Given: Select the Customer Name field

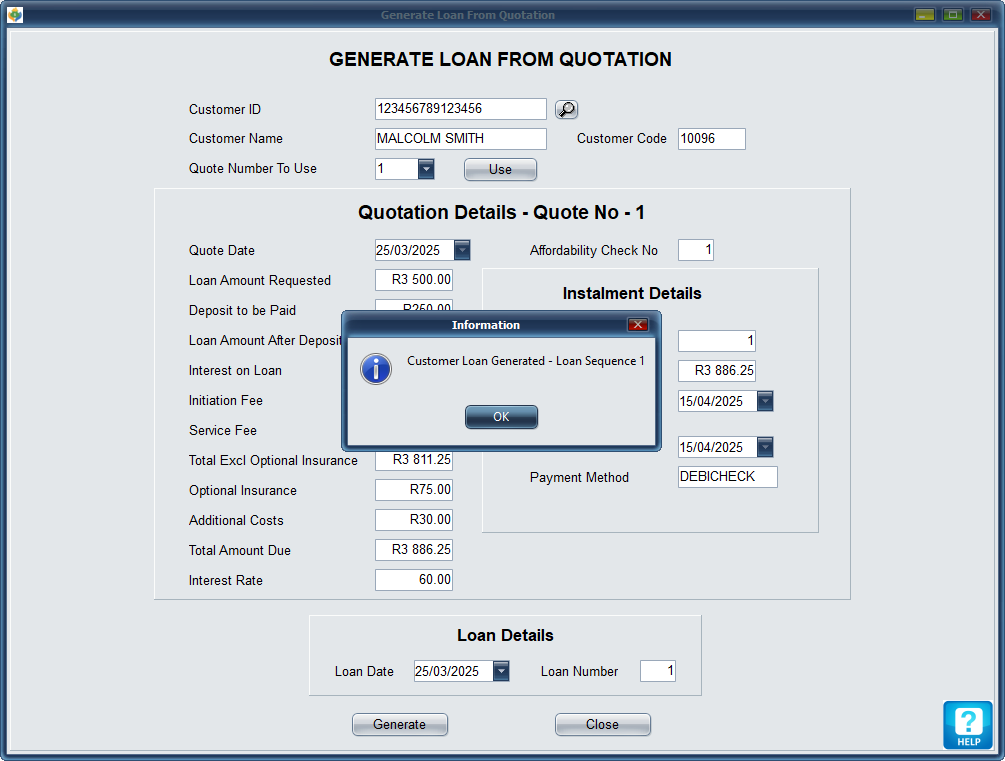Looking at the screenshot, I should pyautogui.click(x=460, y=139).
